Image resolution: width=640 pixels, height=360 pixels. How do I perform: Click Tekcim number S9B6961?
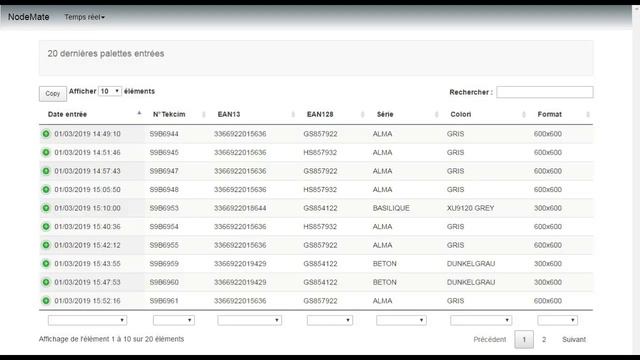(x=164, y=301)
